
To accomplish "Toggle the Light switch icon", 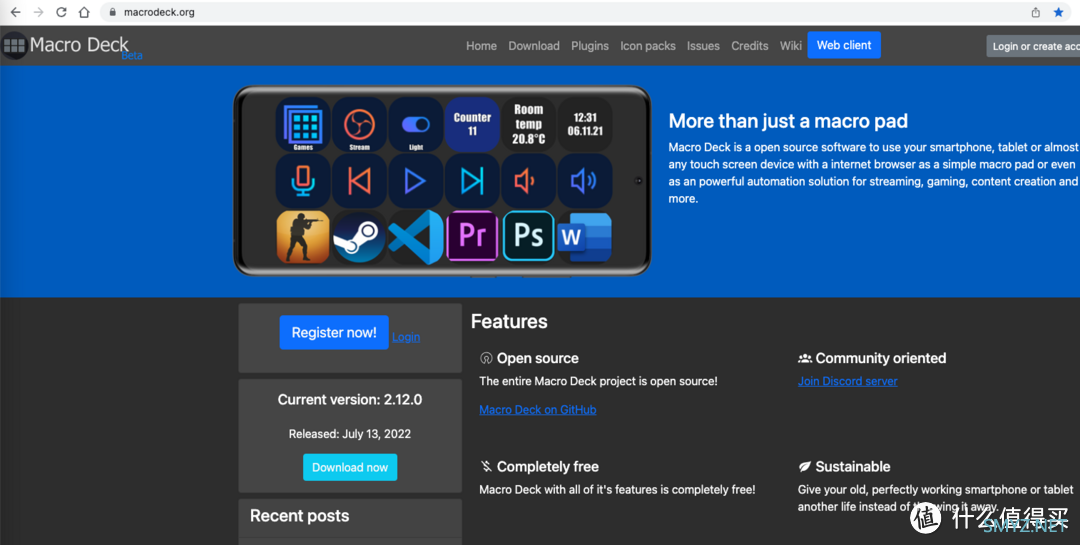I will [x=415, y=125].
